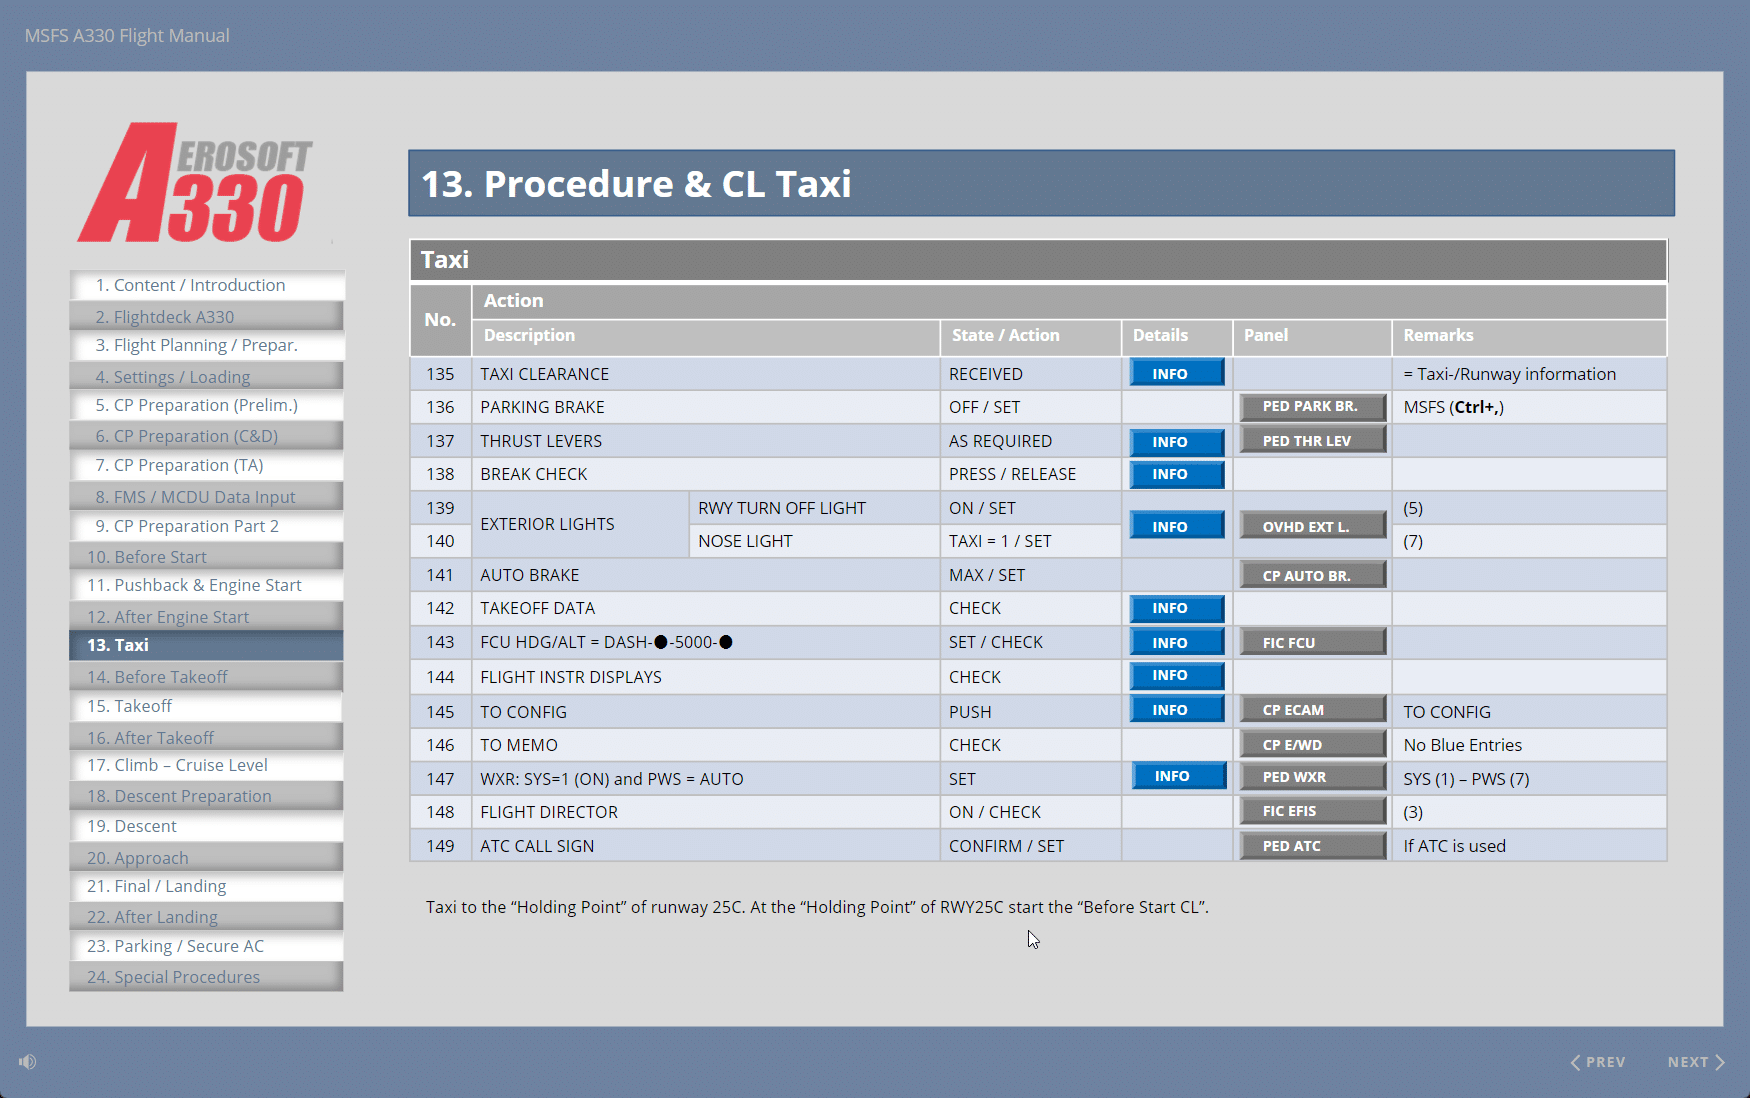
Task: Open the CP AUTO BR. panel
Action: pos(1312,575)
